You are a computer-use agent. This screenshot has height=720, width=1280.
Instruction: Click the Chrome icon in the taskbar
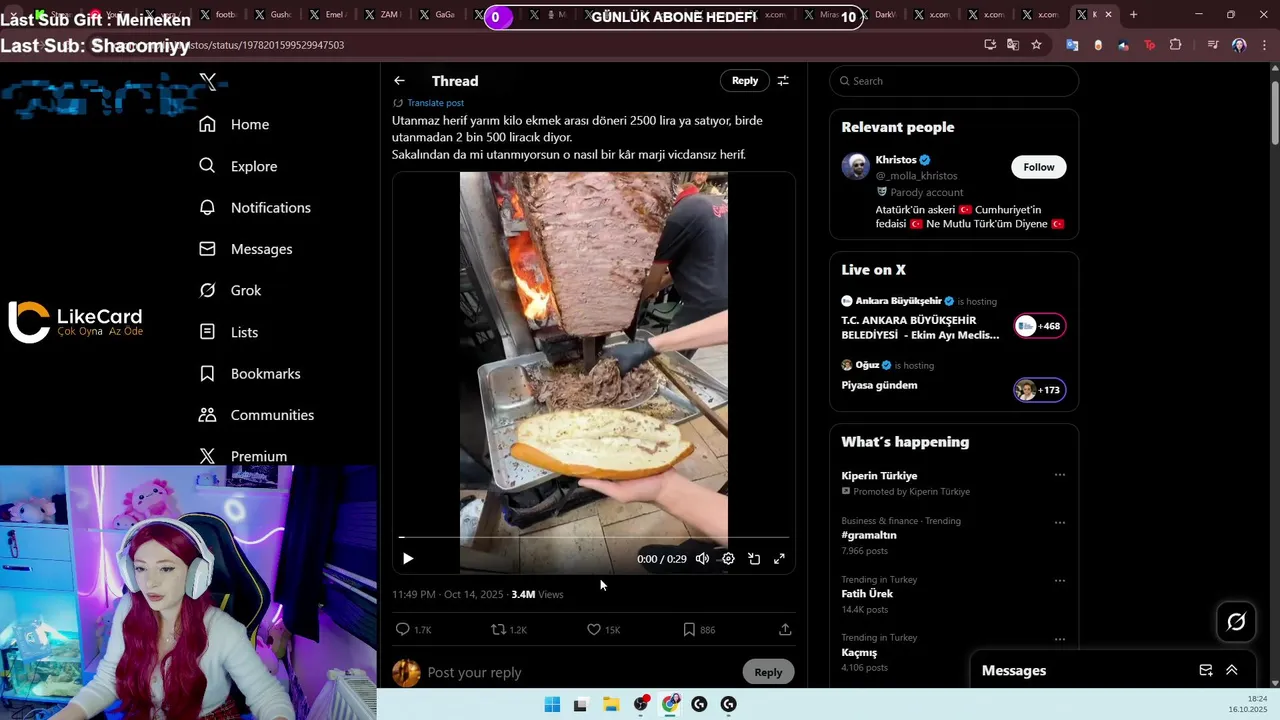click(x=670, y=705)
